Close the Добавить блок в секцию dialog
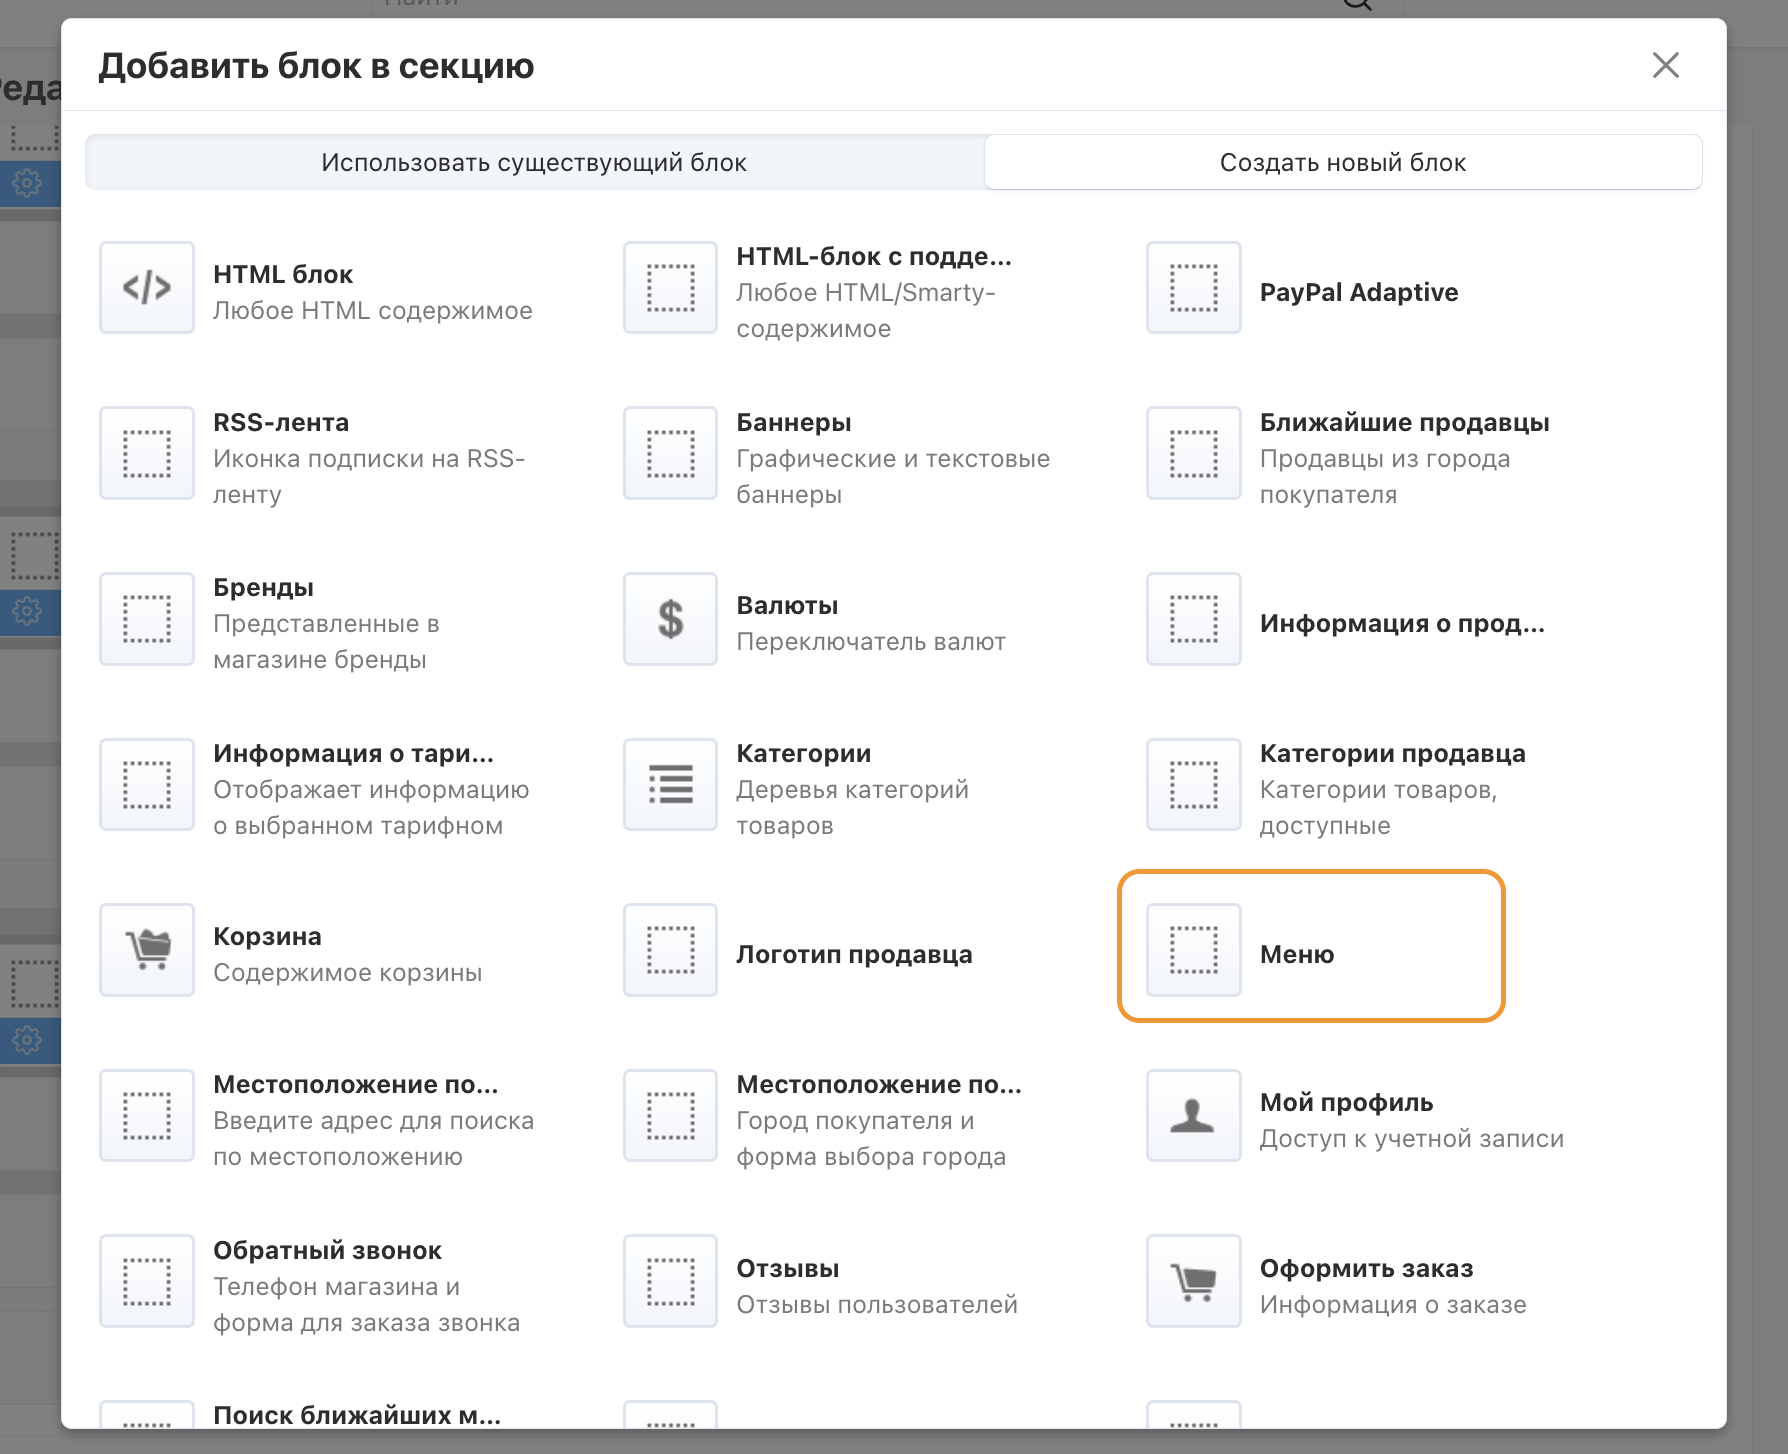Image resolution: width=1788 pixels, height=1454 pixels. (1665, 66)
